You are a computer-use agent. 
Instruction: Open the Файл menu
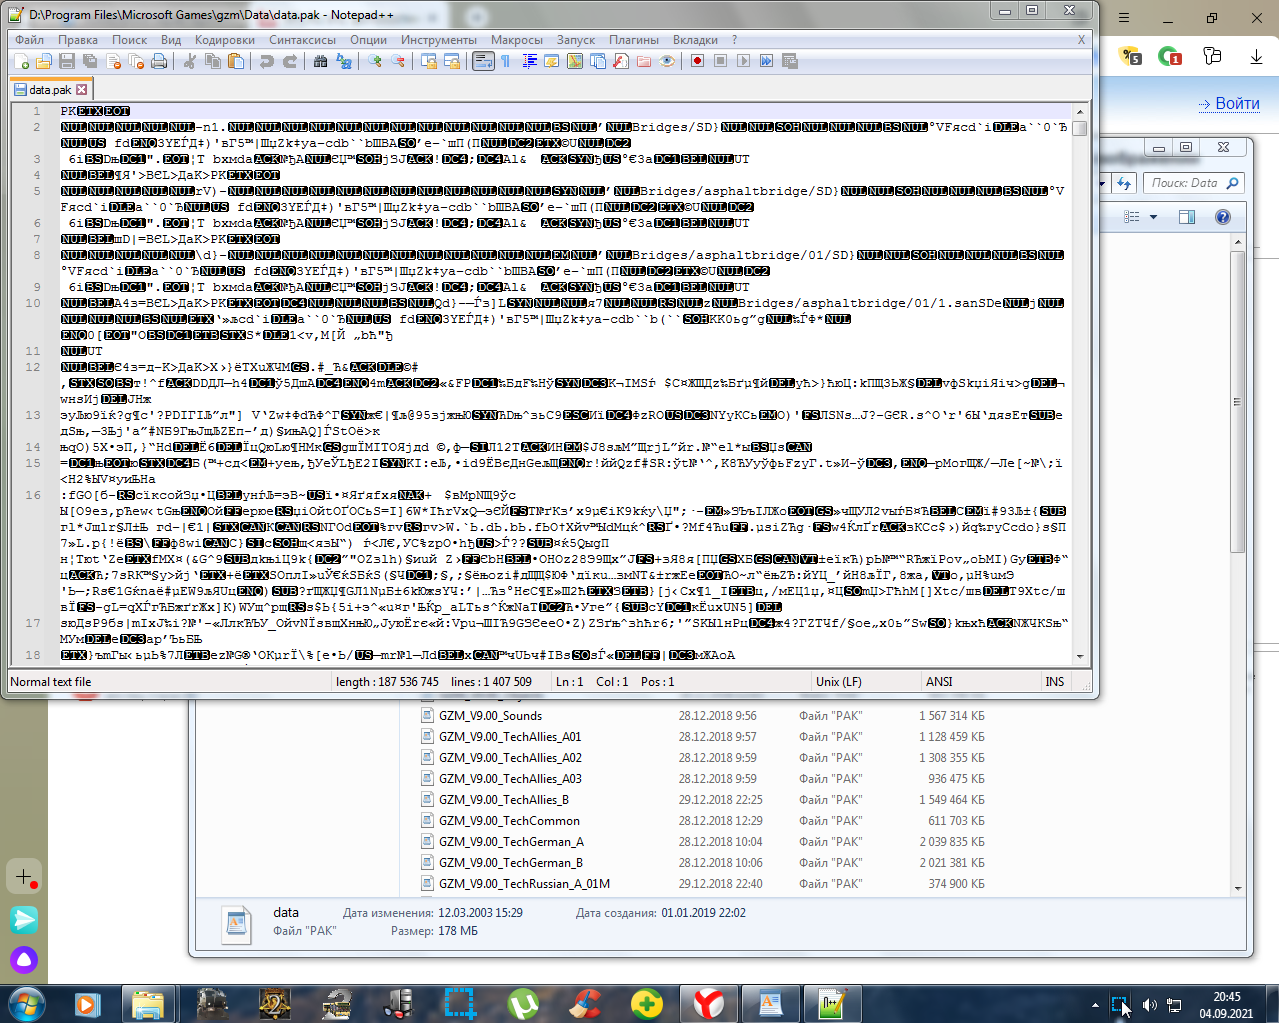[29, 40]
